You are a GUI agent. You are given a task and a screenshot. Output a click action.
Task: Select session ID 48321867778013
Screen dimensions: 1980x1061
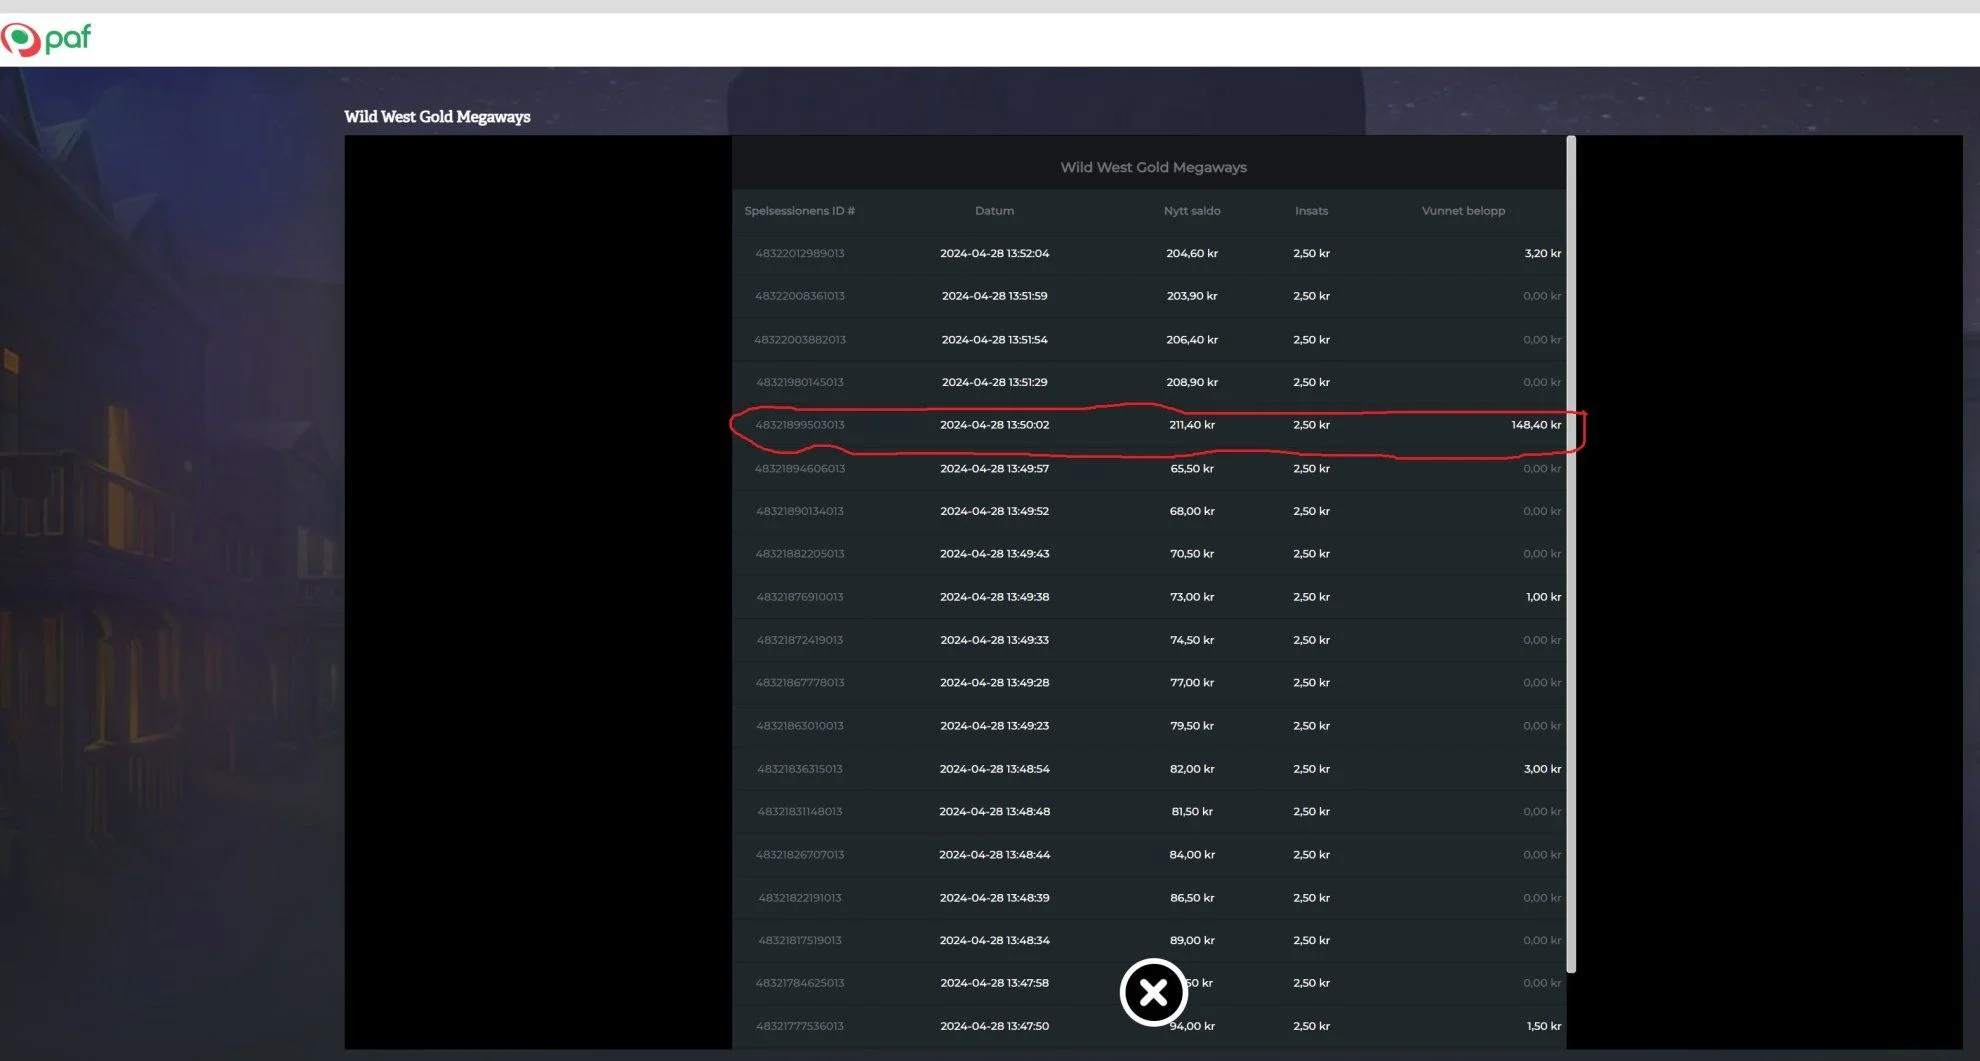click(800, 683)
